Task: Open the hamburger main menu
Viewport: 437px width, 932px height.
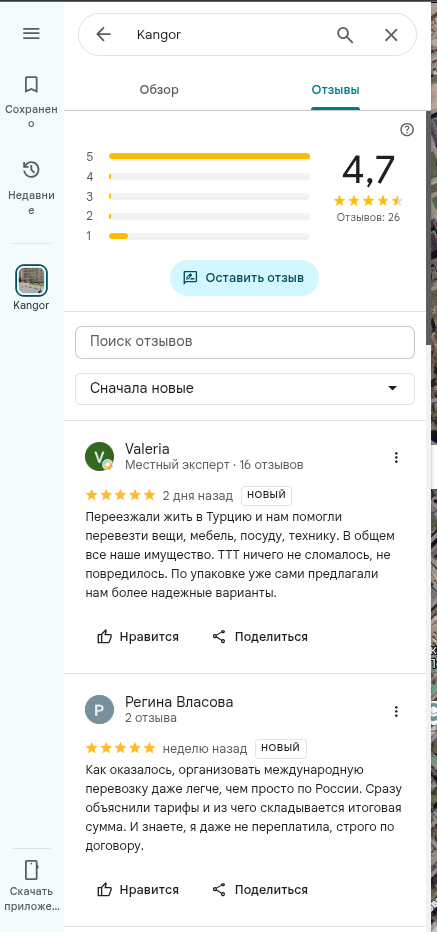Action: (31, 34)
